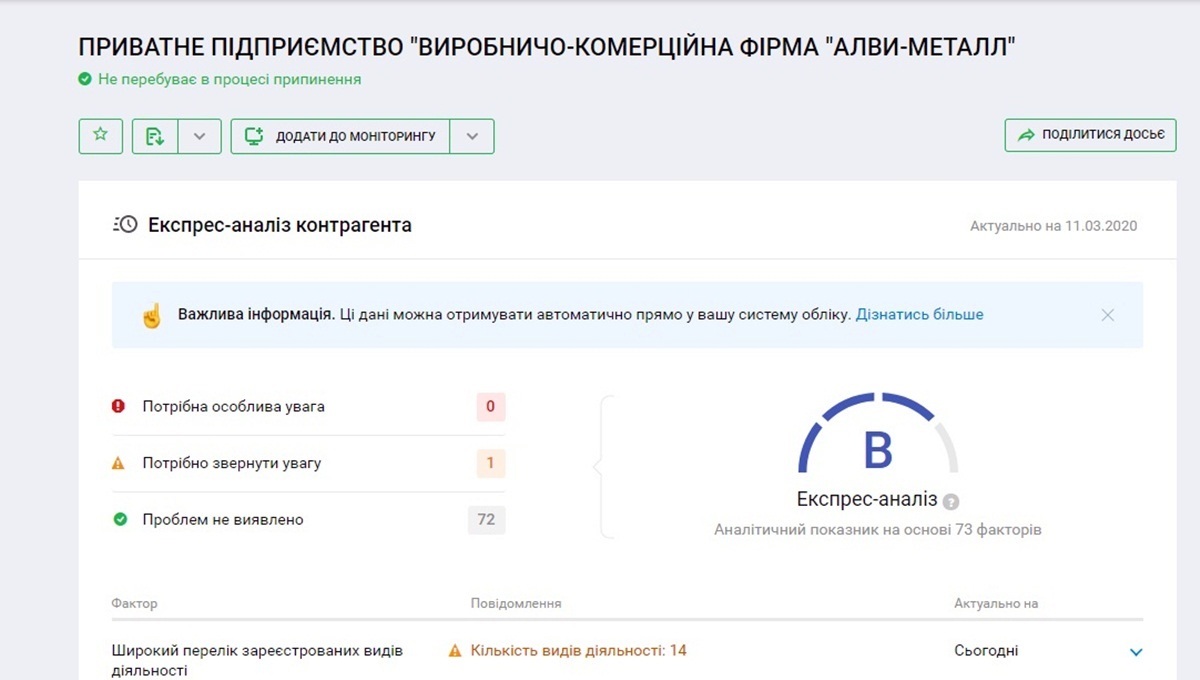Click 'Проблем не виявлено' row label
The width and height of the screenshot is (1200, 680).
223,520
